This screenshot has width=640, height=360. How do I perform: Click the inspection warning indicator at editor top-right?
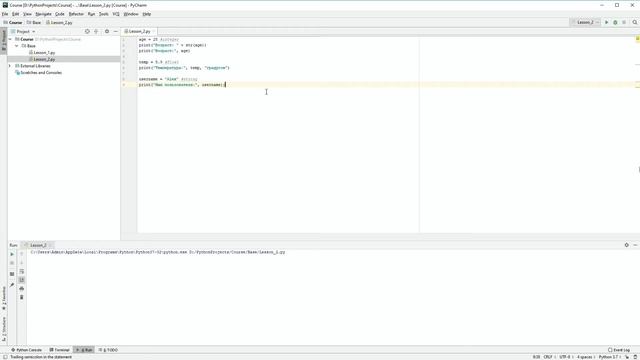pyautogui.click(x=637, y=39)
